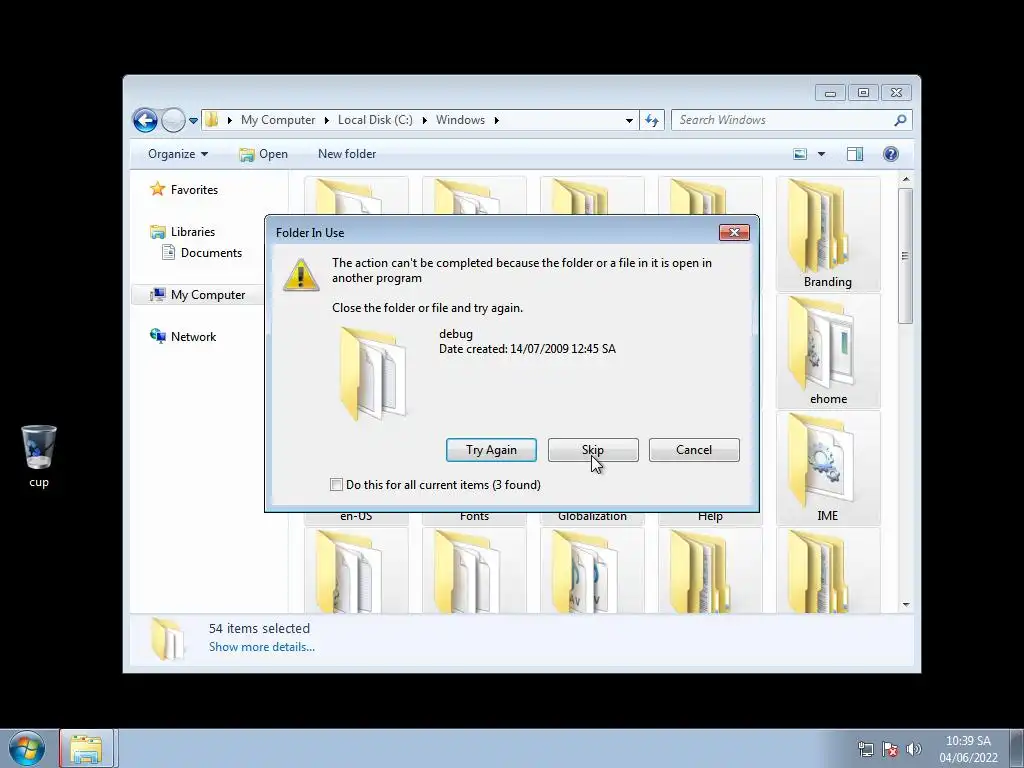
Task: Click the Forward navigation arrow
Action: click(x=173, y=120)
